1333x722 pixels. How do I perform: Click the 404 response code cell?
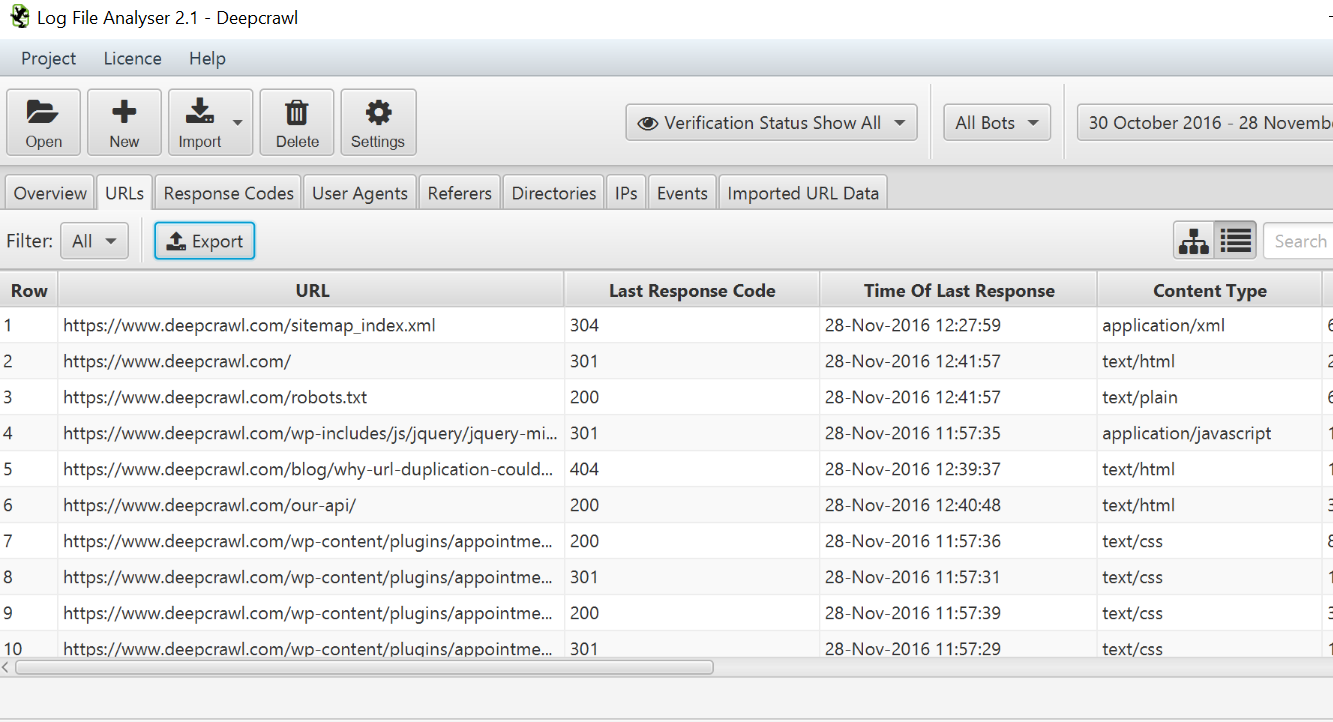[x=692, y=469]
